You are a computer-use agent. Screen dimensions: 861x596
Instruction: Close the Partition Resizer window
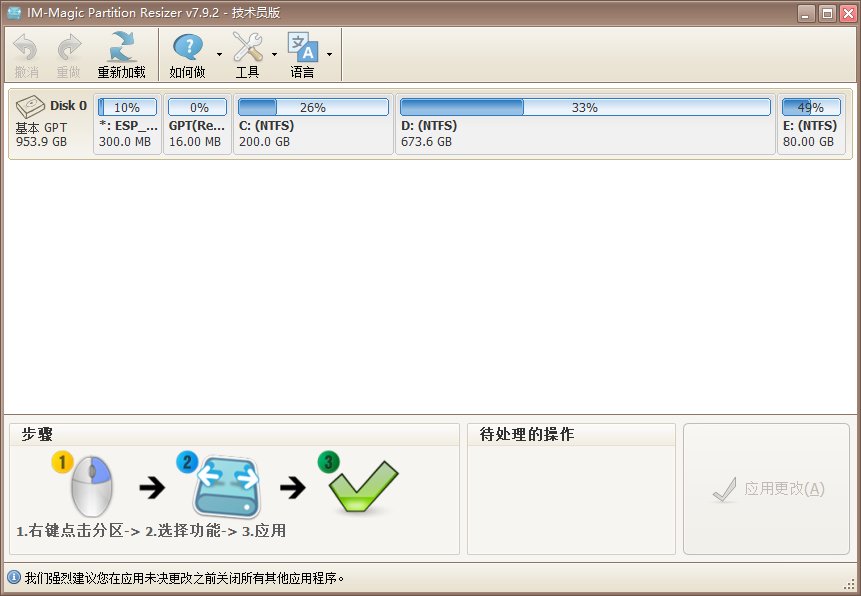click(x=848, y=13)
